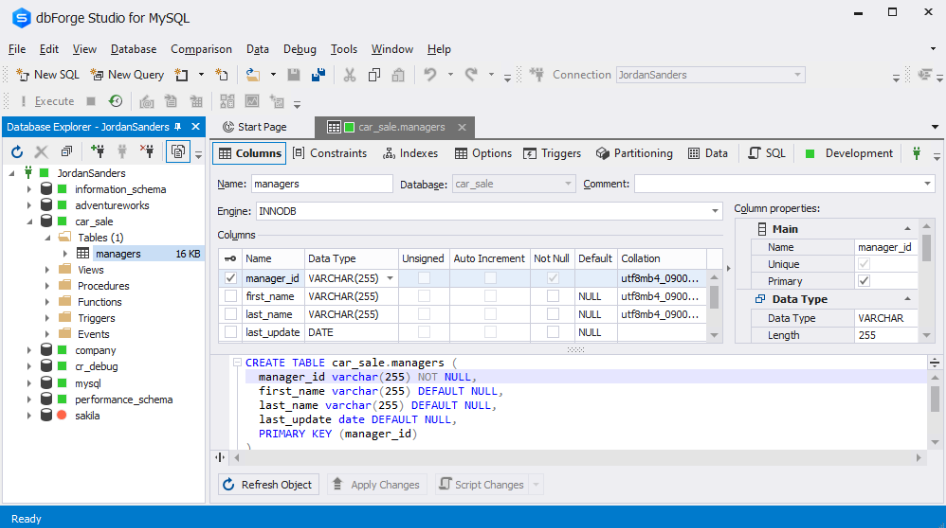Image resolution: width=946 pixels, height=528 pixels.
Task: Open the manager_id data type dropdown arrow
Action: click(x=390, y=278)
